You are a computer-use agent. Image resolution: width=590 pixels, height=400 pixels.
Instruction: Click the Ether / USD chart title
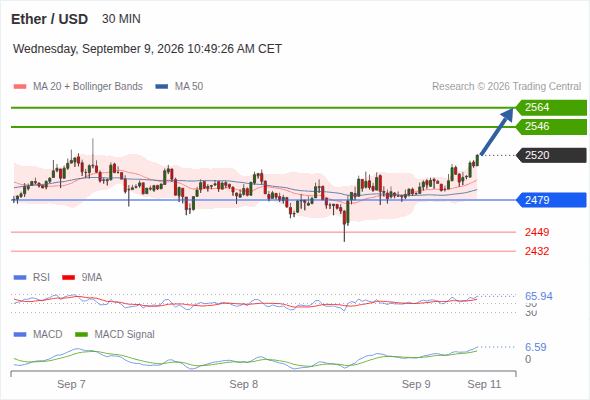click(x=49, y=19)
